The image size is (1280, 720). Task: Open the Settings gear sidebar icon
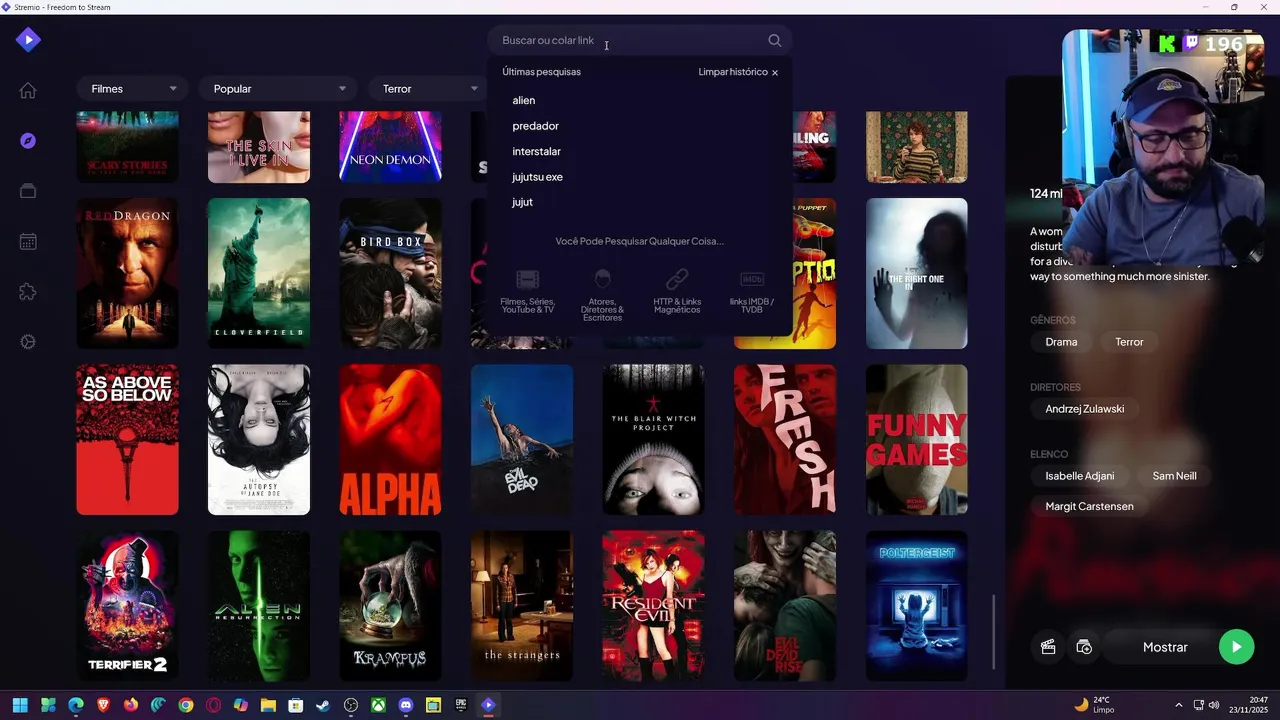(28, 342)
